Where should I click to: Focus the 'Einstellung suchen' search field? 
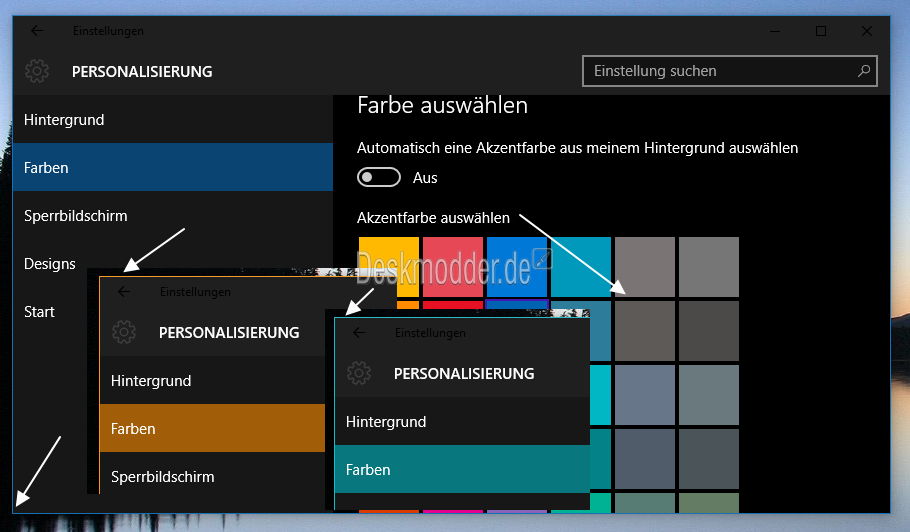[730, 71]
